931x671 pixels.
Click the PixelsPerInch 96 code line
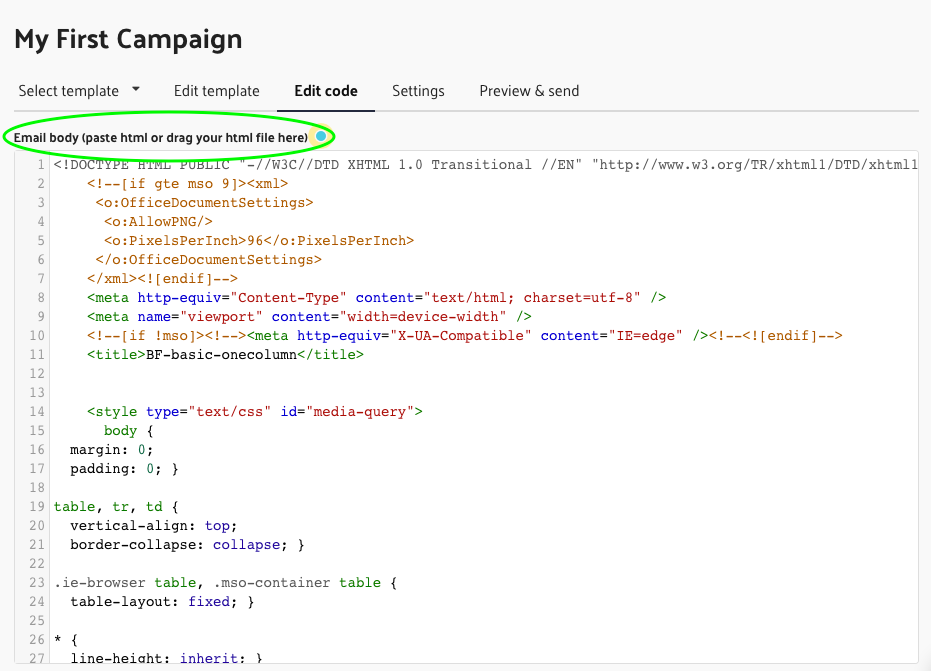tap(258, 241)
